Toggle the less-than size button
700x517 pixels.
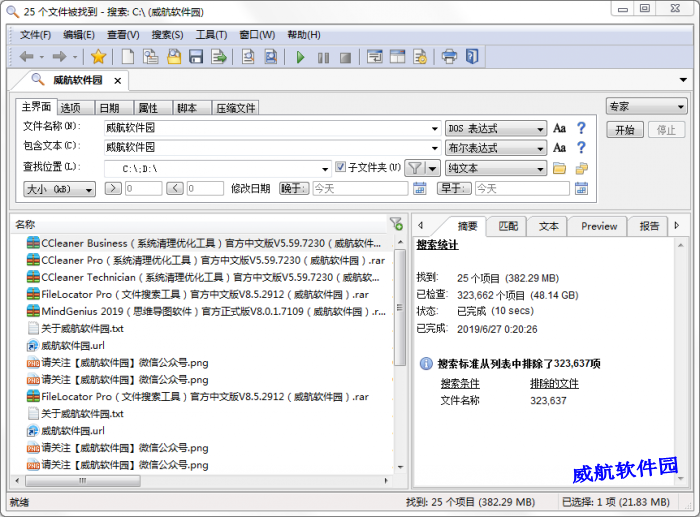175,188
